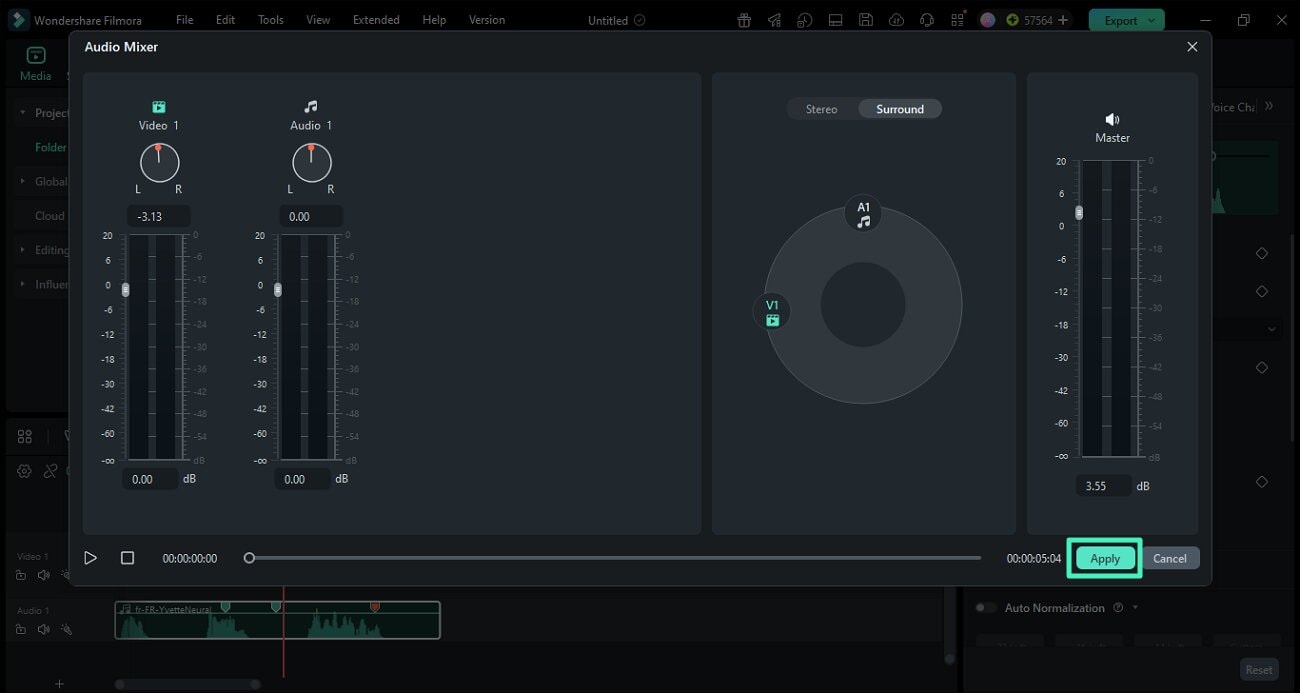Open the Export dropdown arrow
The width and height of the screenshot is (1300, 693).
coord(1152,20)
